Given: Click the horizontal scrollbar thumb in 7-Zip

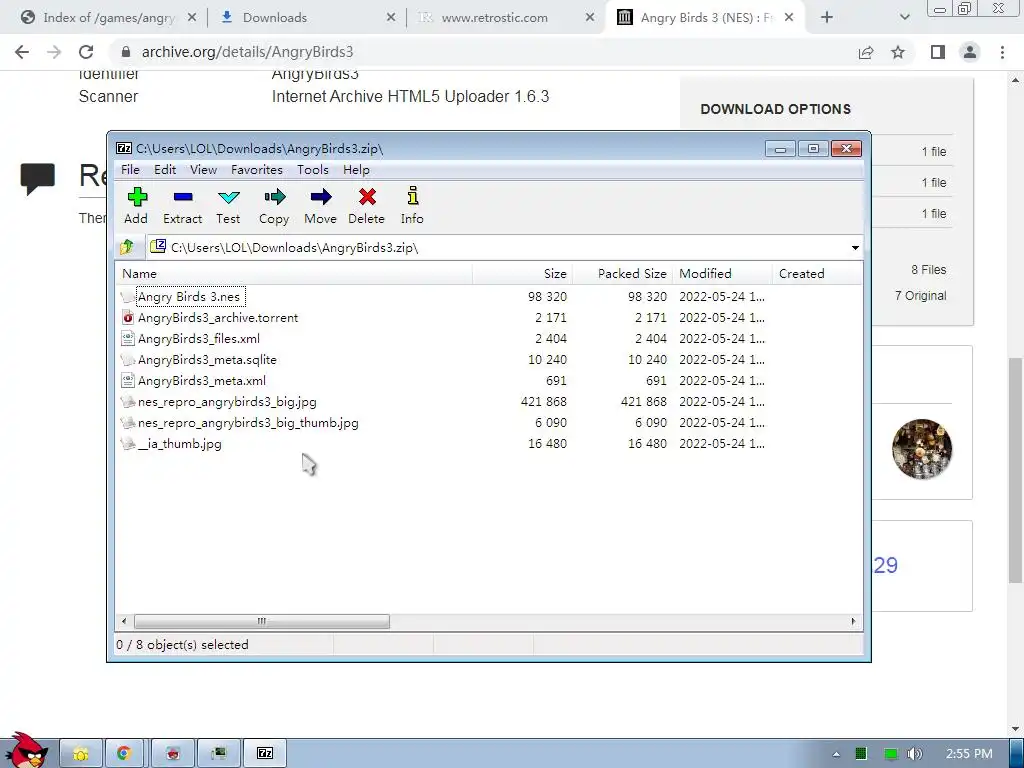Looking at the screenshot, I should click(261, 621).
